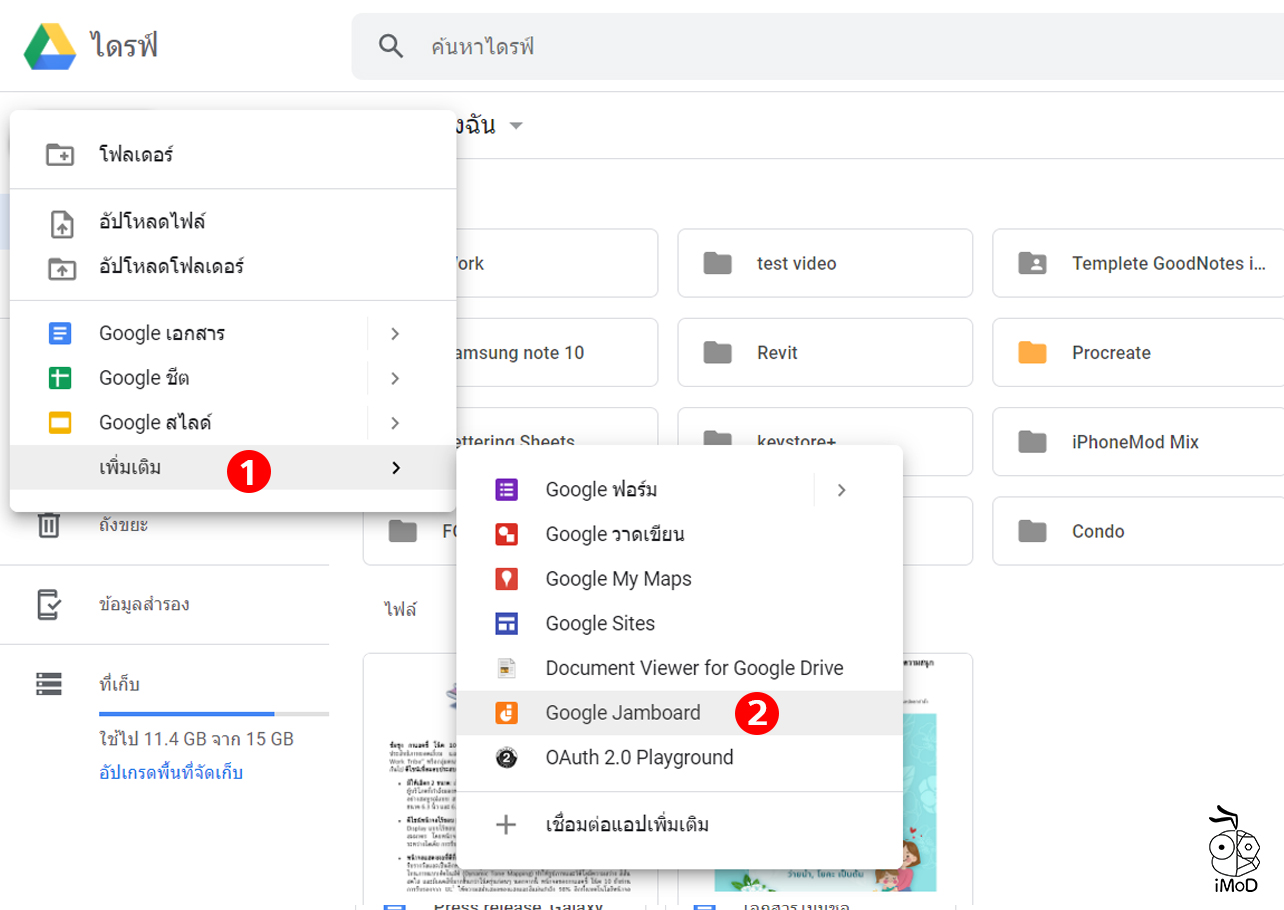Click the search magnifier icon
The image size is (1284, 910).
(x=390, y=44)
